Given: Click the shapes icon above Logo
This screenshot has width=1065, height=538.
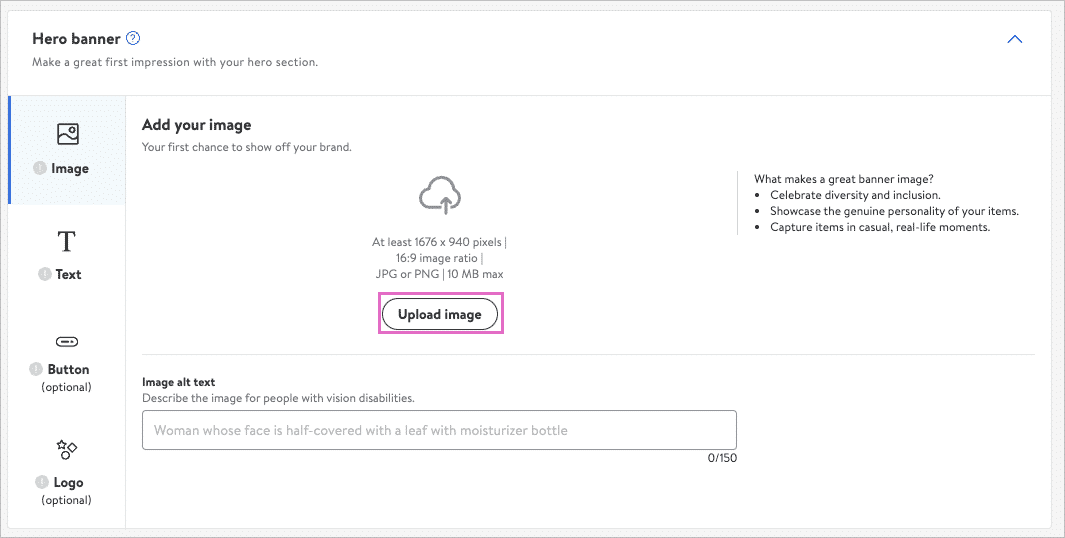Looking at the screenshot, I should tap(67, 449).
